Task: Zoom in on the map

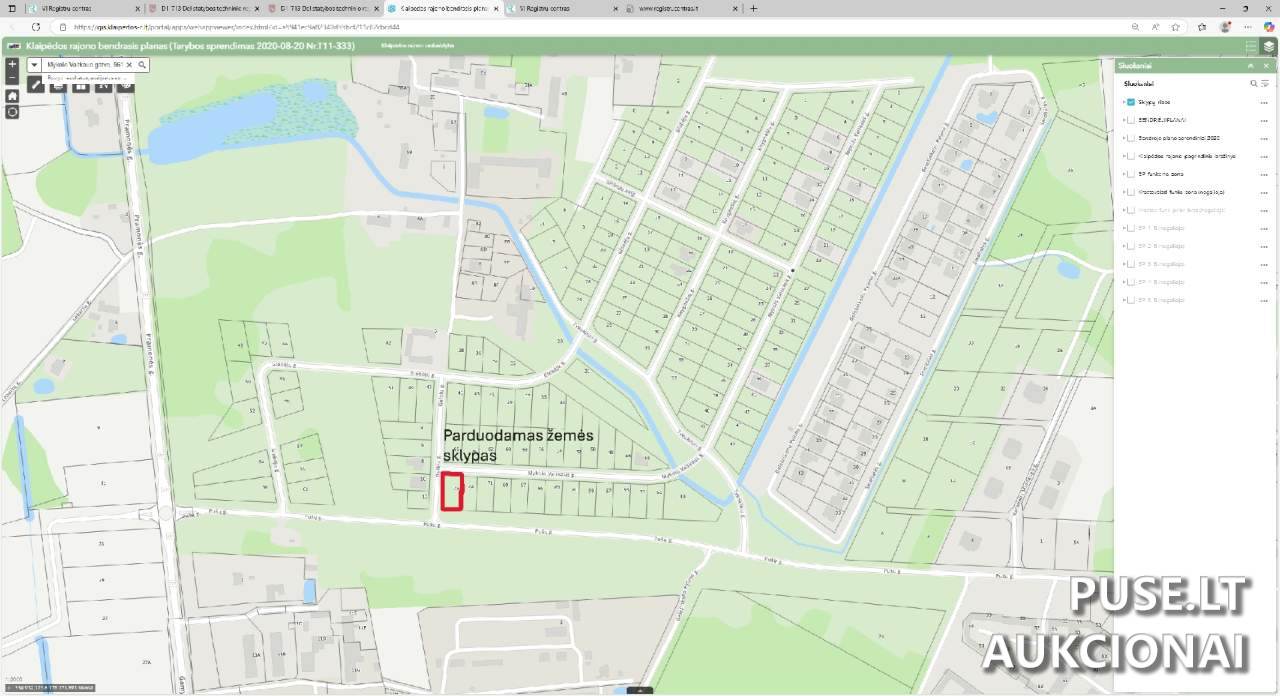Action: (x=12, y=64)
